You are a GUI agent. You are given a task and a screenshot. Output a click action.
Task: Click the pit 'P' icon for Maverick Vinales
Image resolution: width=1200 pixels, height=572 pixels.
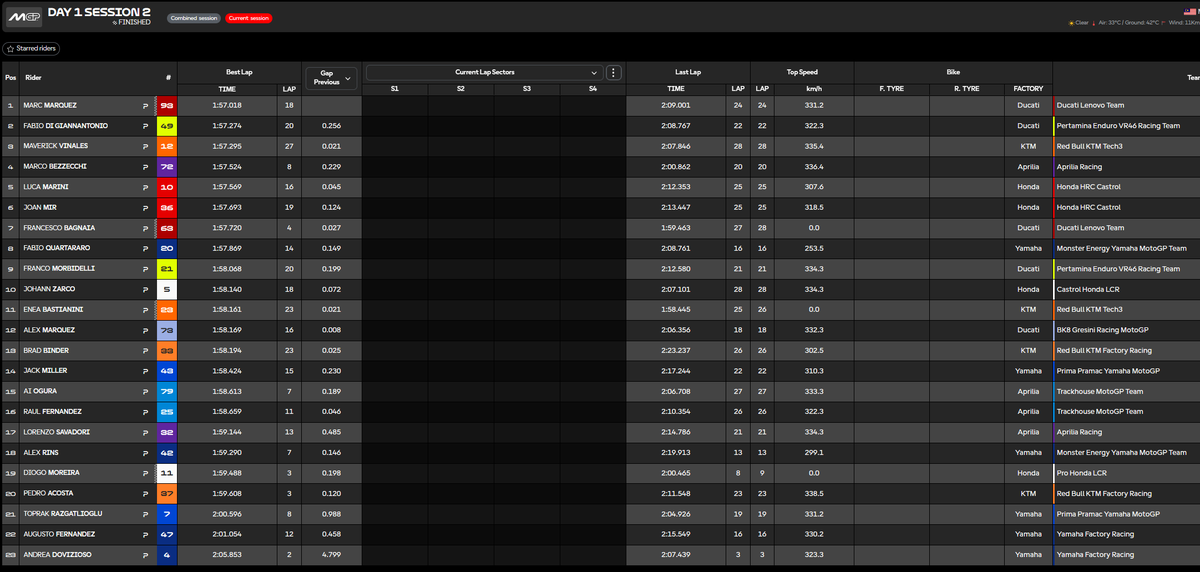[146, 146]
